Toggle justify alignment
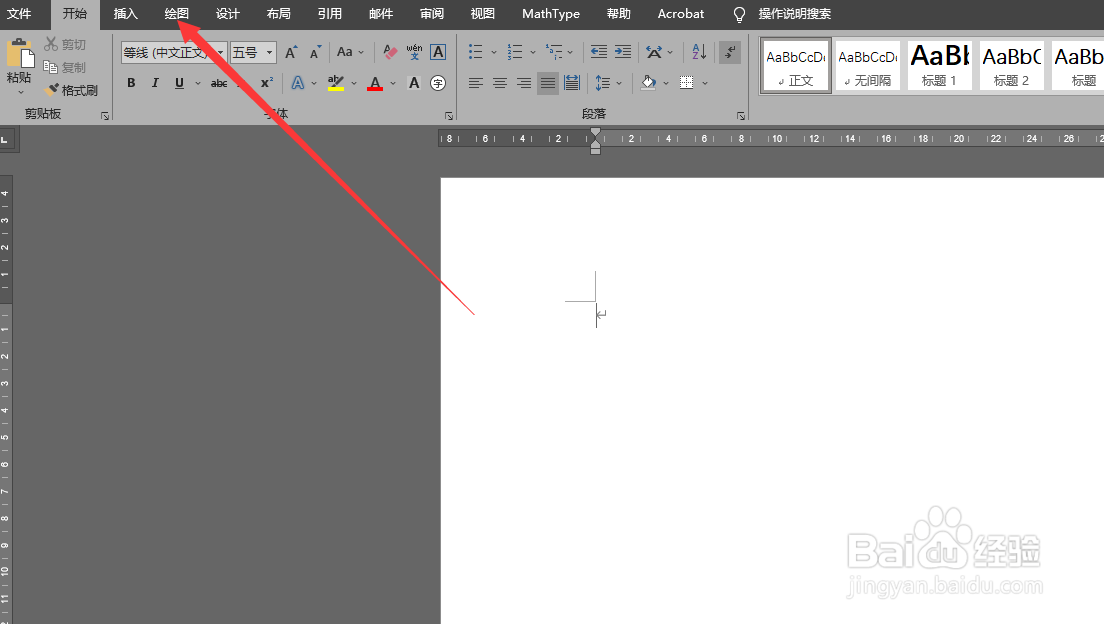 click(548, 83)
